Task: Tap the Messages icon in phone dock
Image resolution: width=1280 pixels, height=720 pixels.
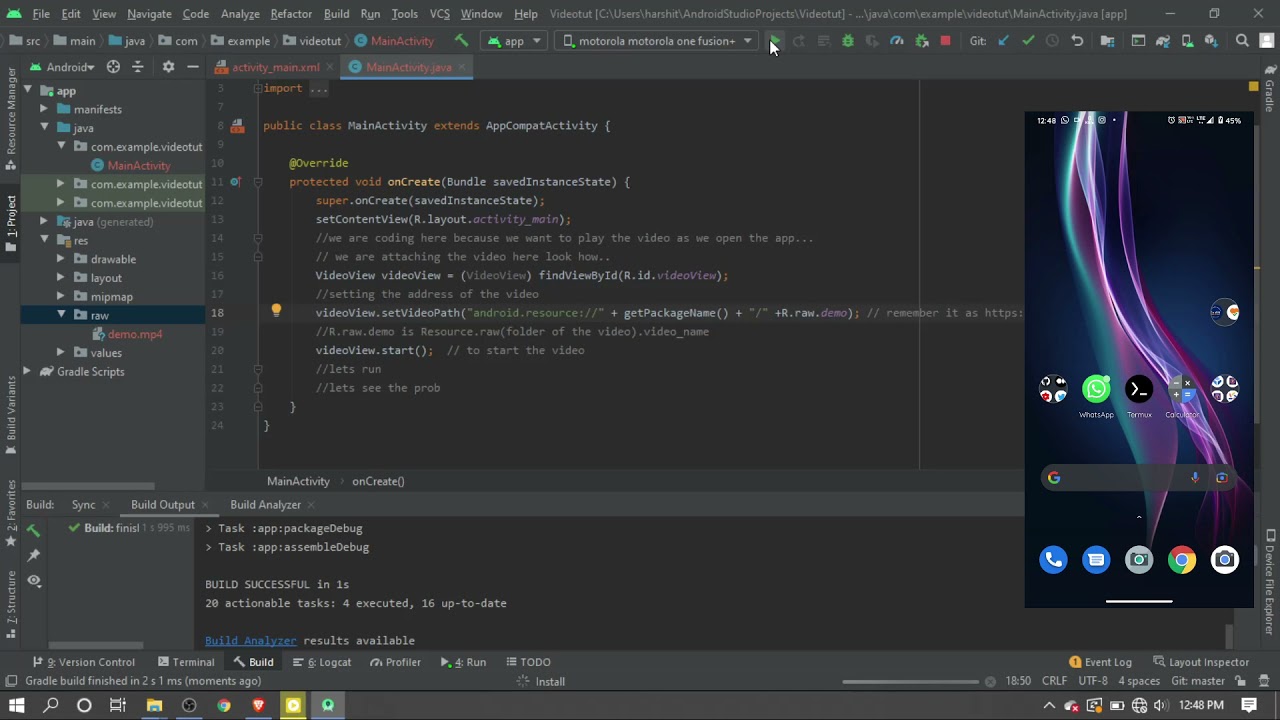Action: pos(1096,560)
